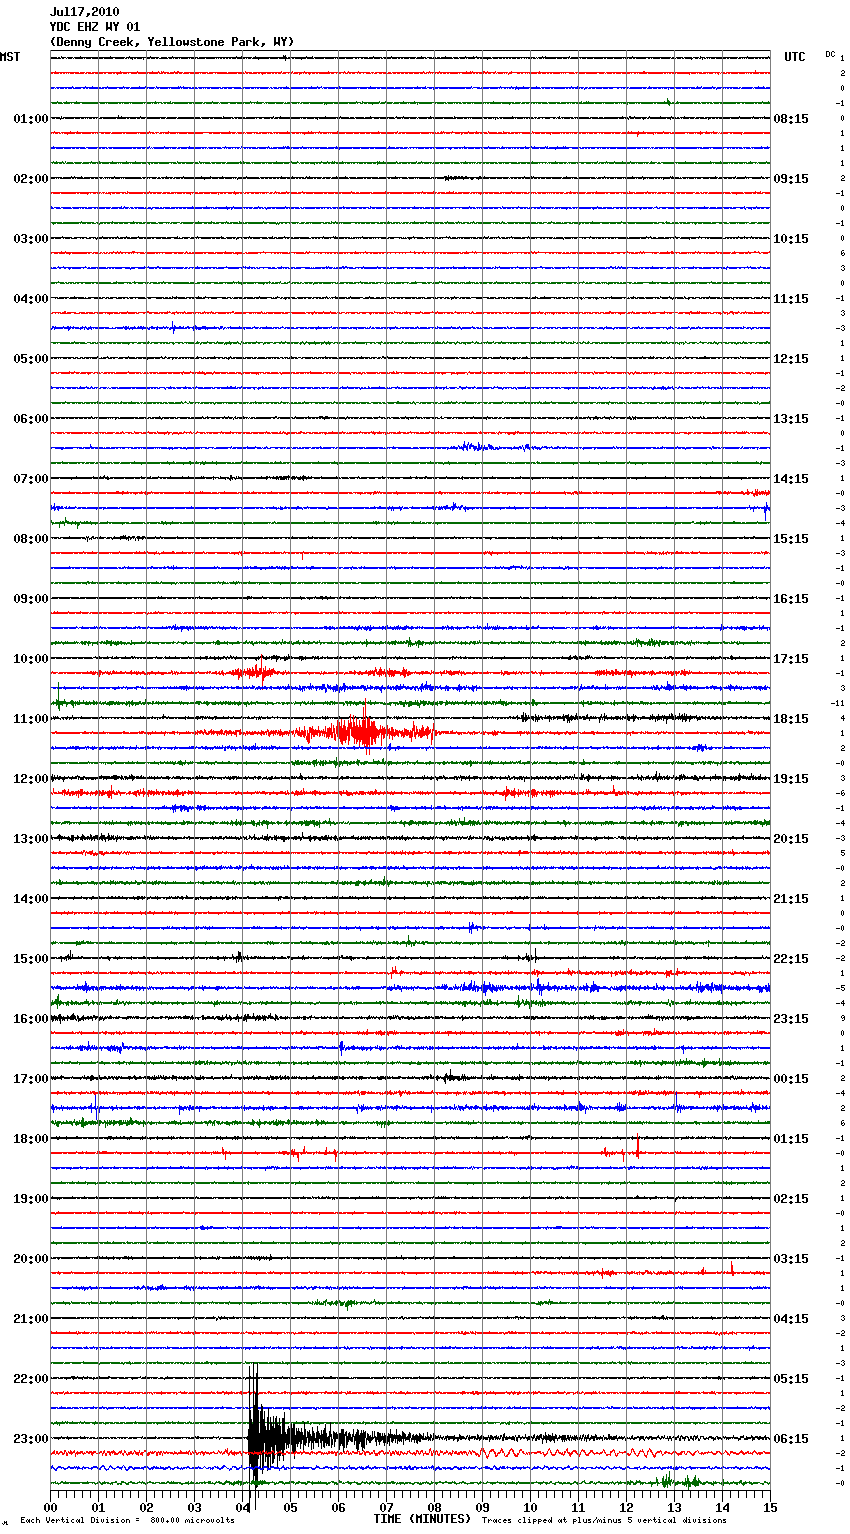The width and height of the screenshot is (850, 1534).
Task: Select the 12:00 MST time label
Action: pyautogui.click(x=31, y=779)
